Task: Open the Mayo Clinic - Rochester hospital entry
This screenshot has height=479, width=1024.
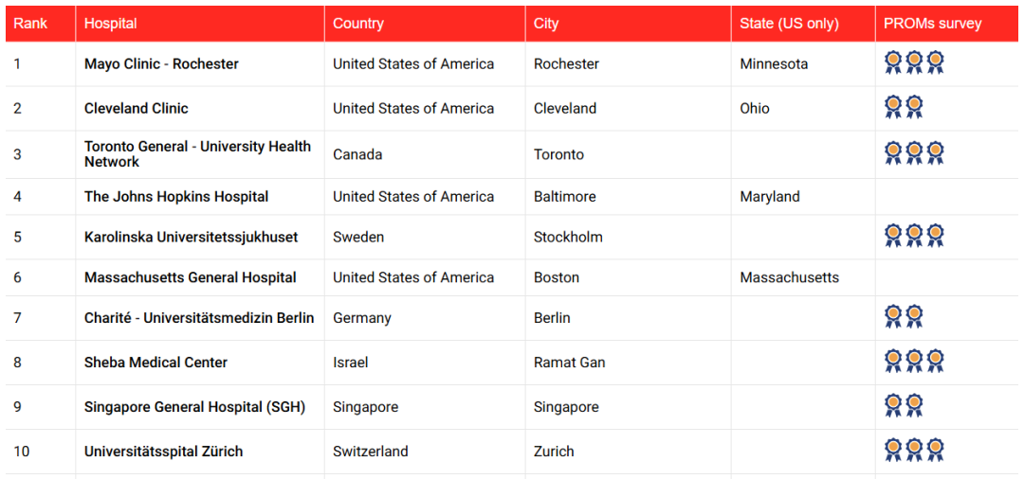Action: [x=161, y=64]
